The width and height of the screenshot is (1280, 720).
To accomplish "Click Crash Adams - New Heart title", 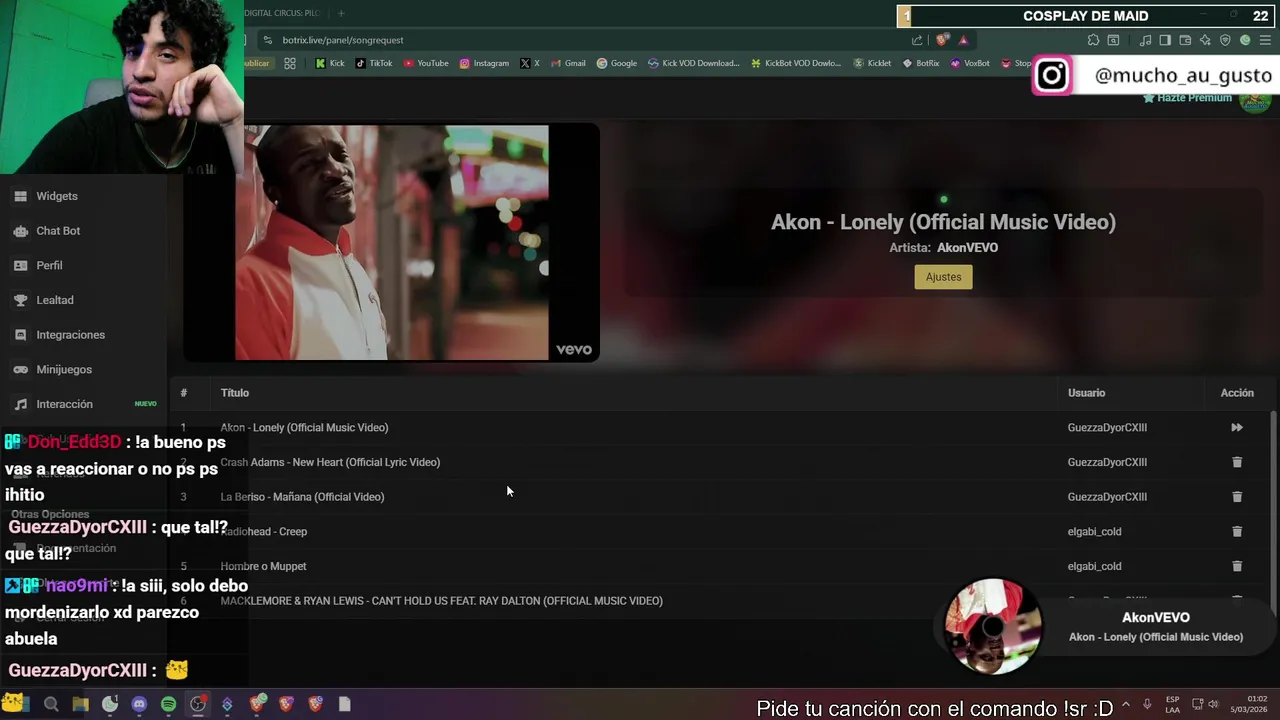I will (330, 462).
